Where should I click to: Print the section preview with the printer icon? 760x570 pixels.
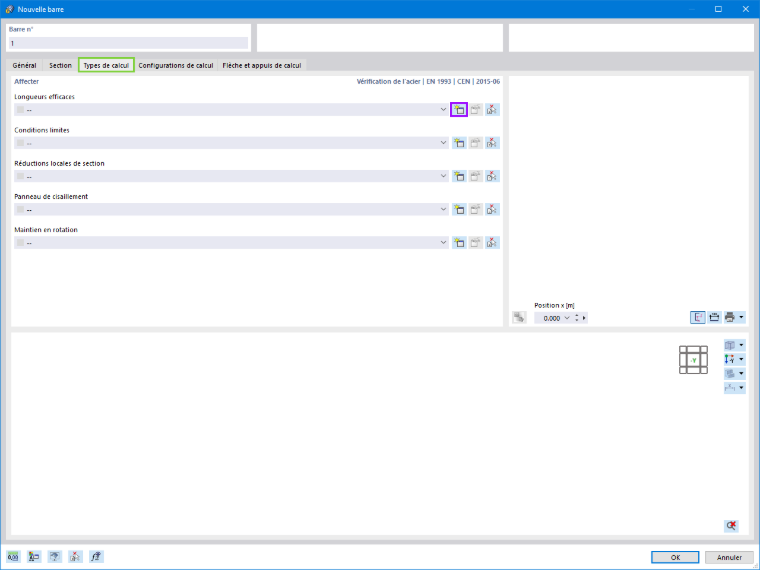pos(730,317)
